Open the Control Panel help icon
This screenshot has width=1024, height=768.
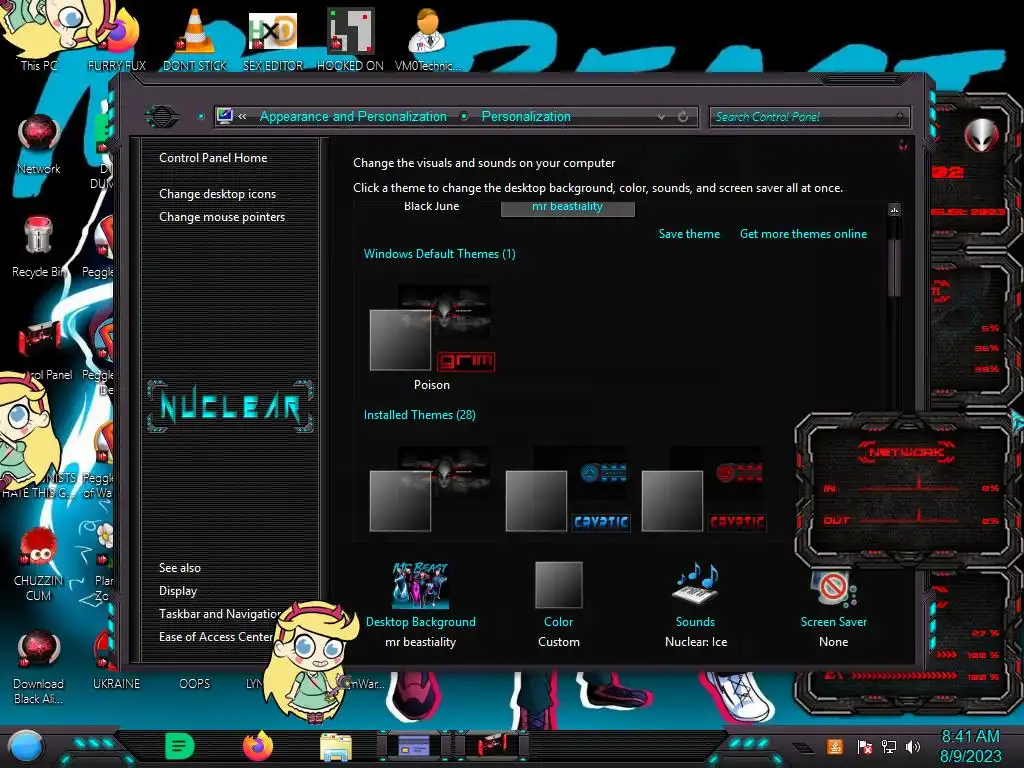[x=903, y=145]
